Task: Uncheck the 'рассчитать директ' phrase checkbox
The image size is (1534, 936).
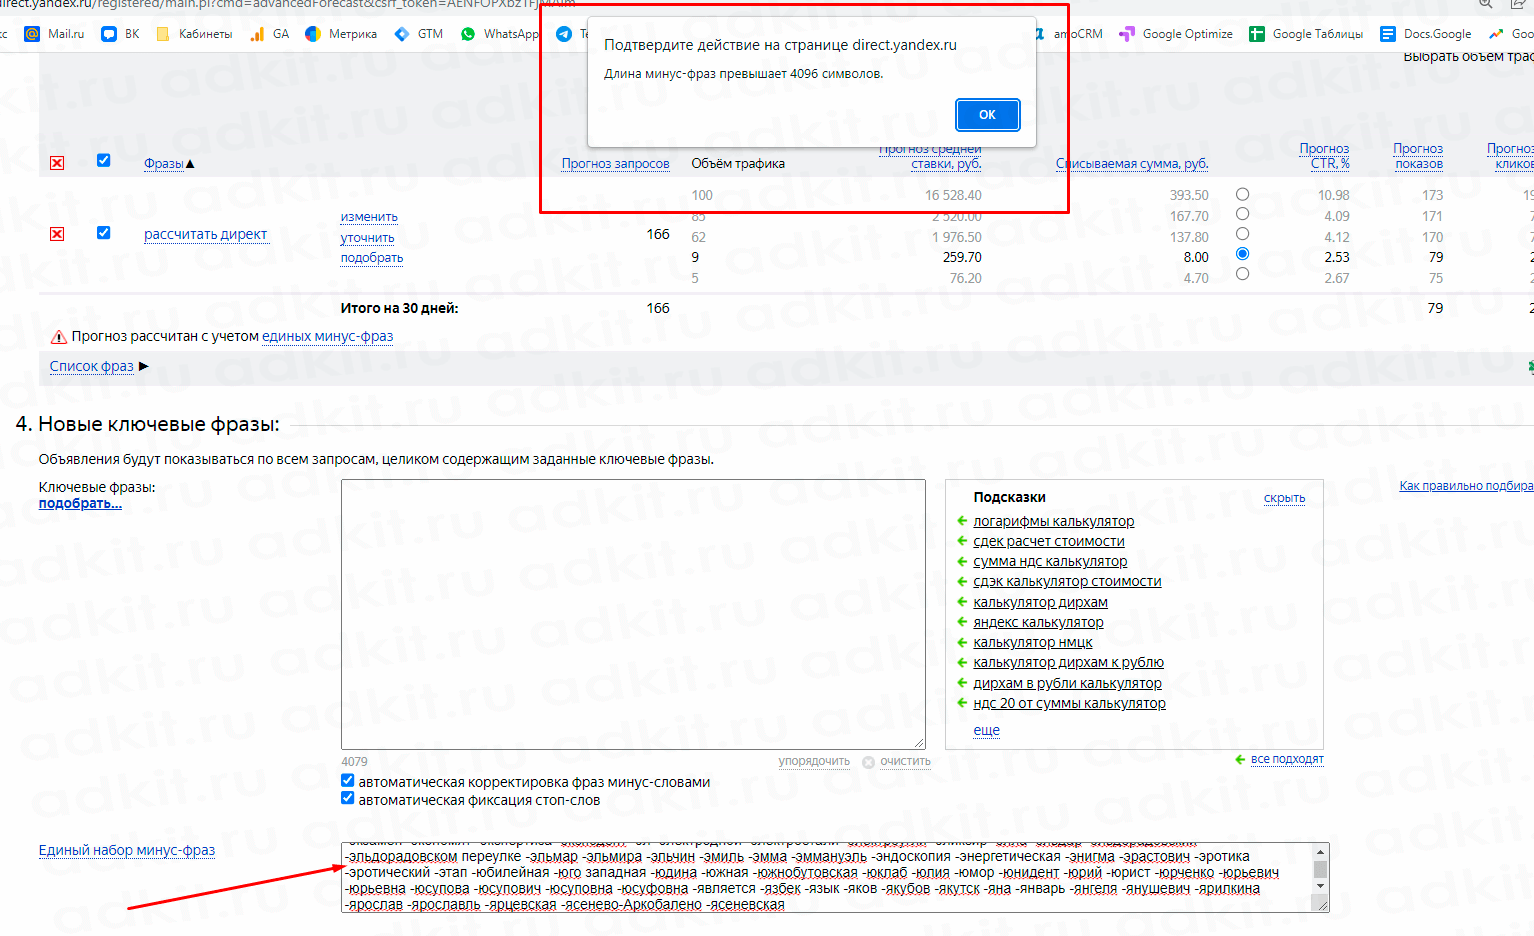Action: pos(103,232)
